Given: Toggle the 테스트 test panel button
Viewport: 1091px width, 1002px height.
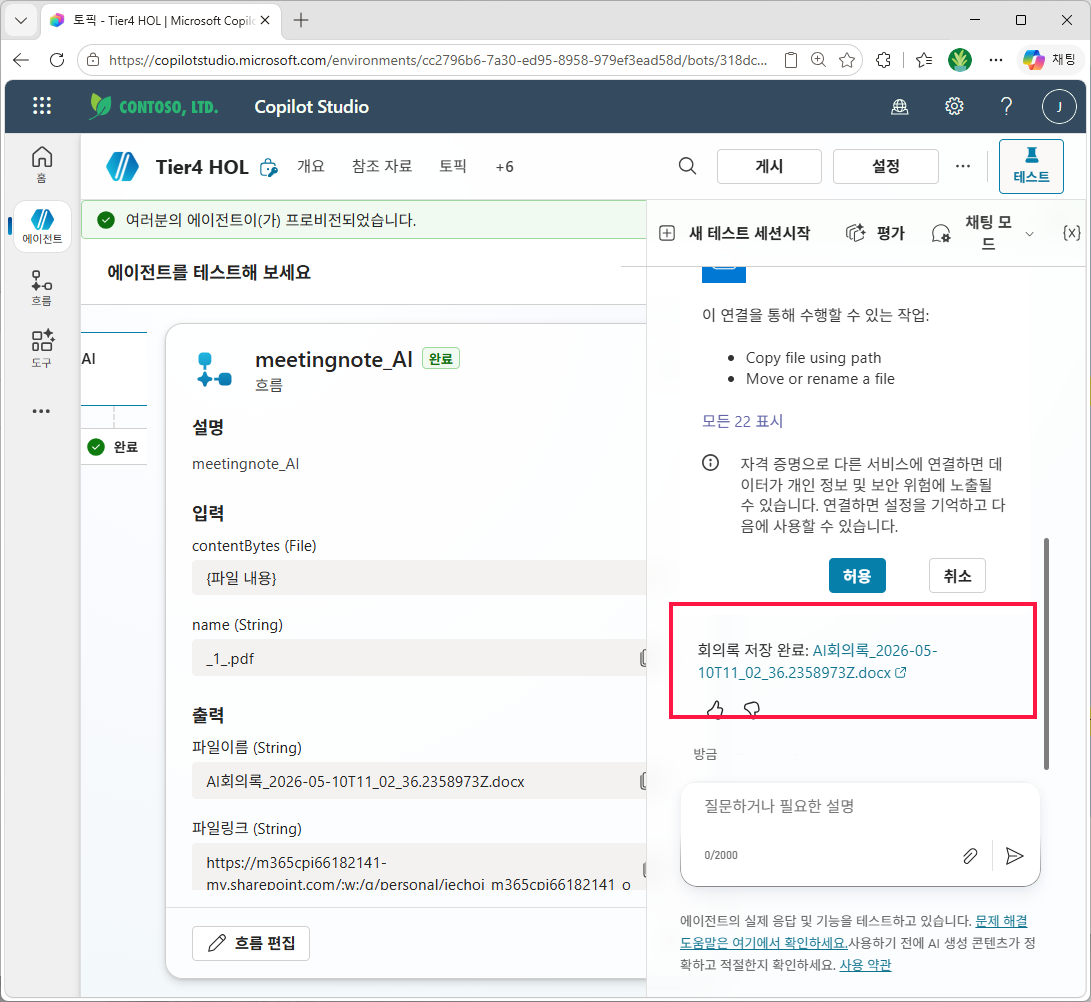Looking at the screenshot, I should coord(1031,166).
